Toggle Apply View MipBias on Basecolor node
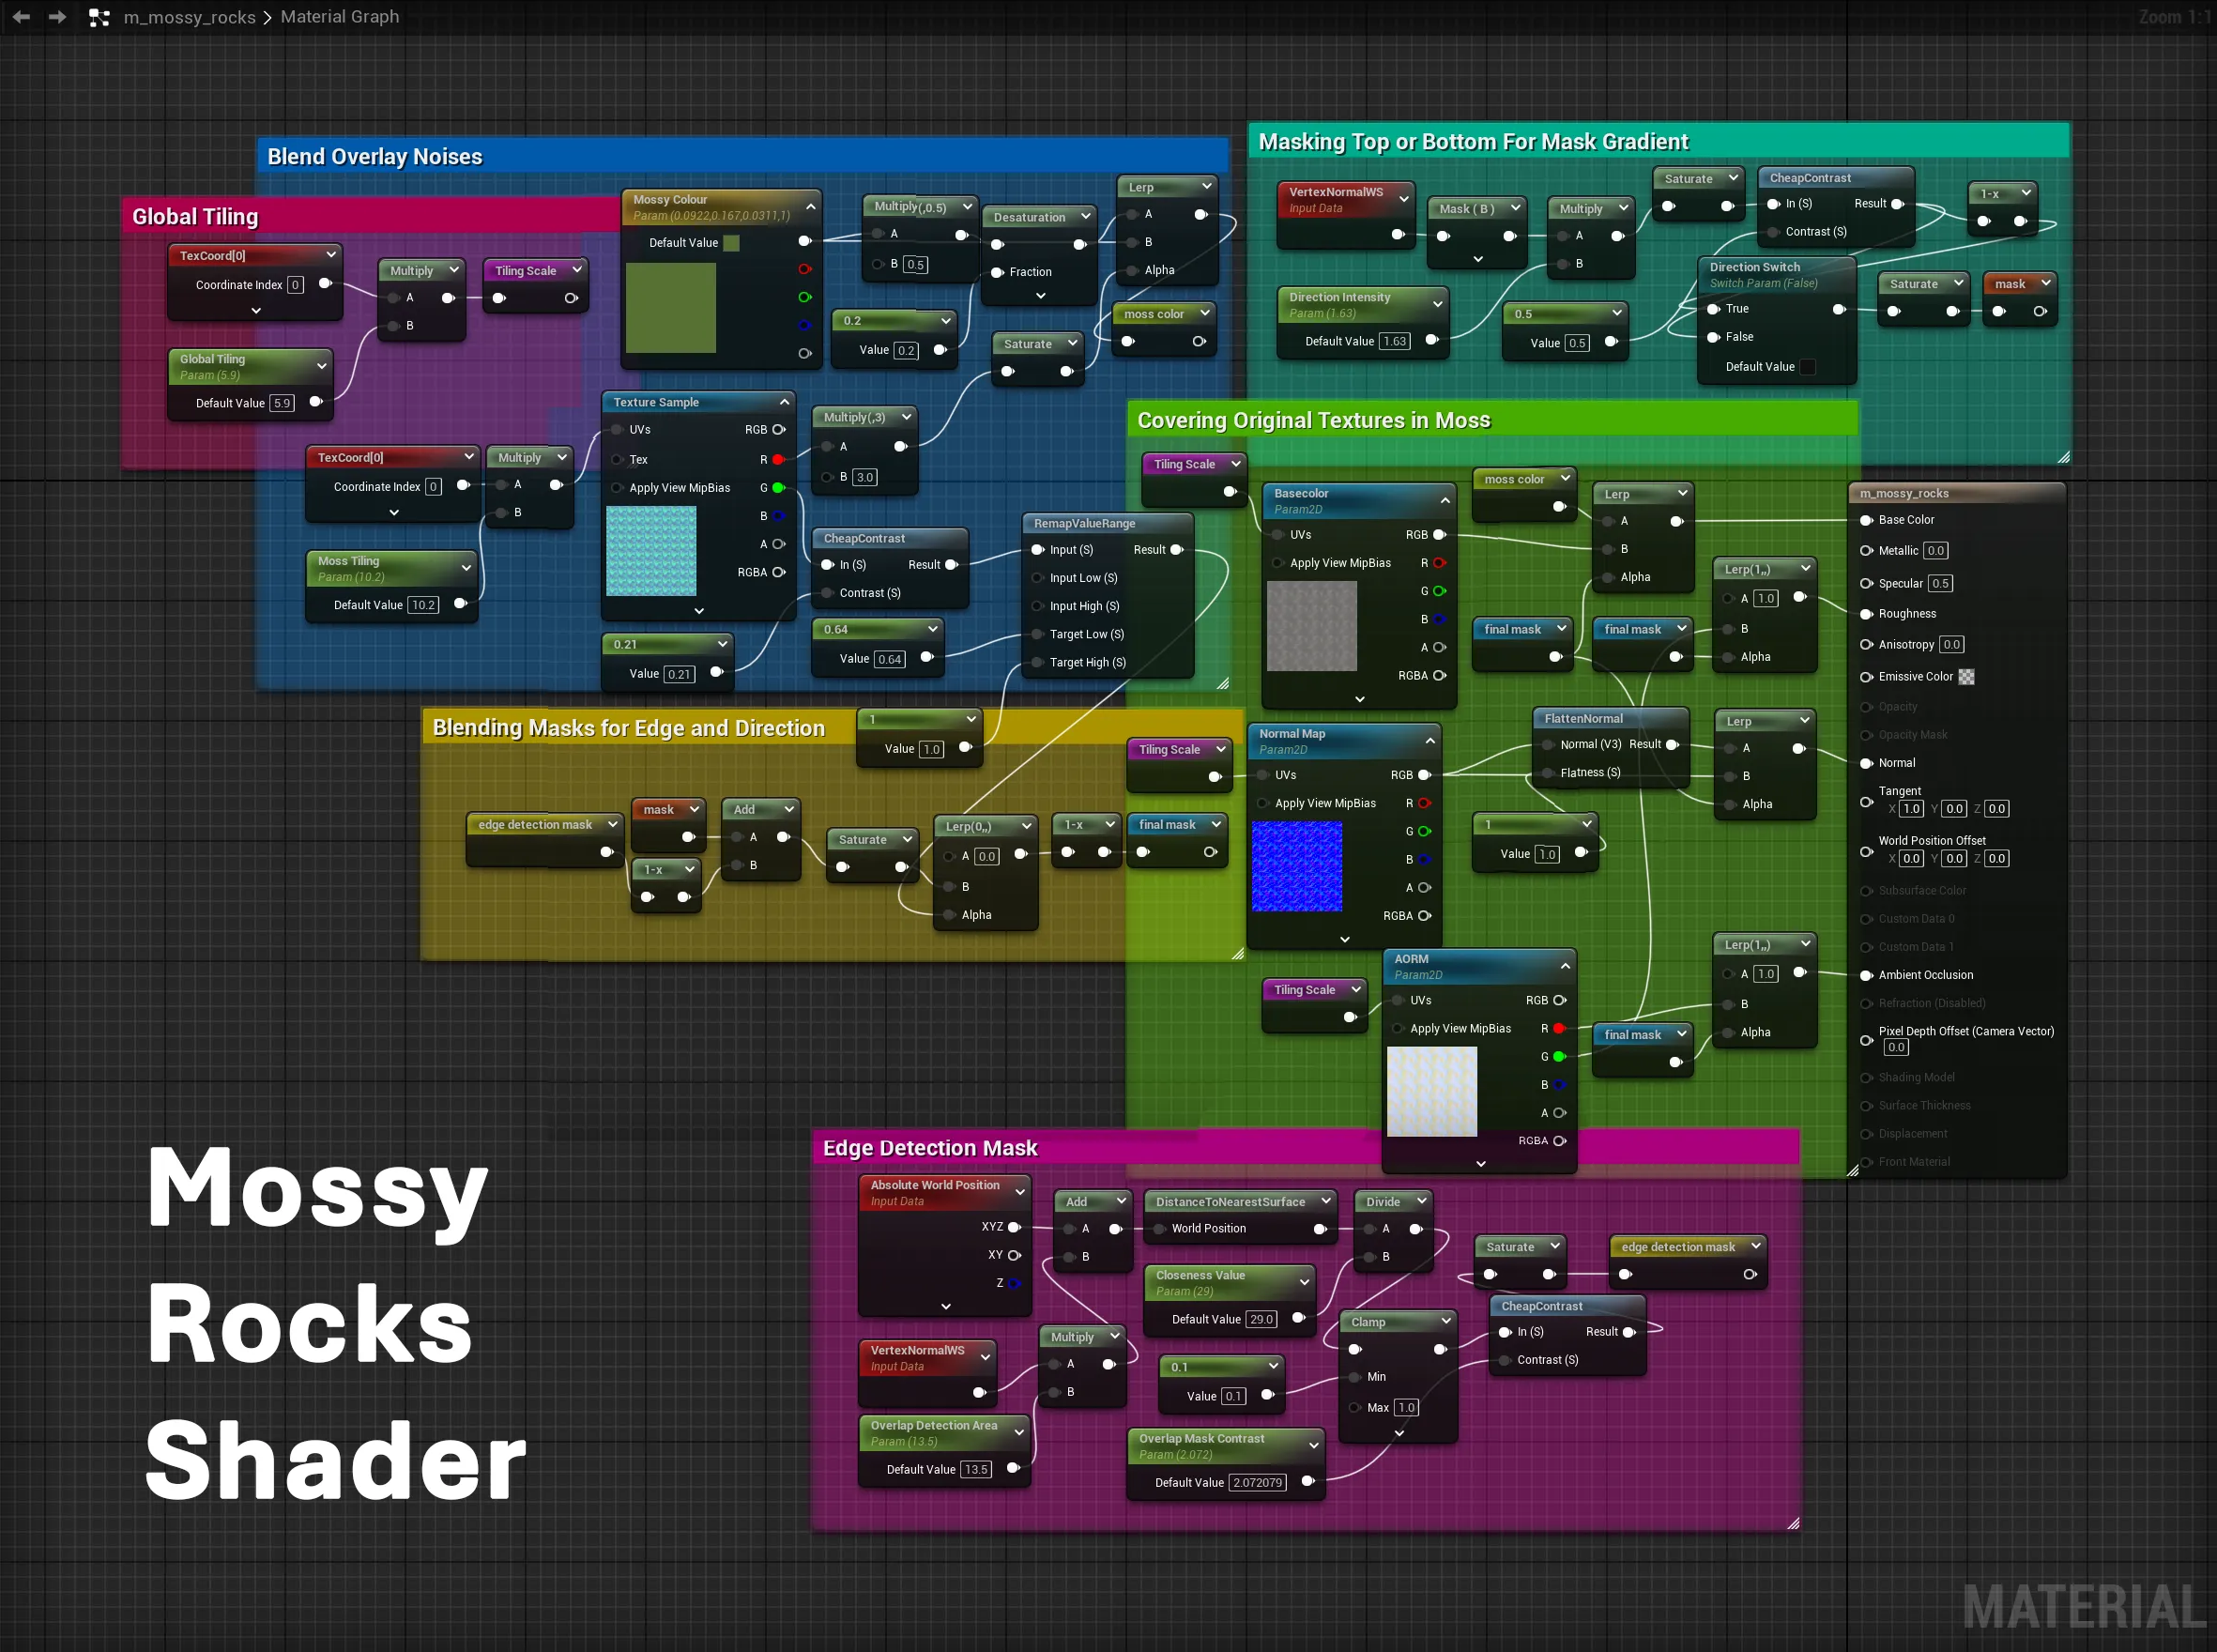2217x1652 pixels. pyautogui.click(x=1278, y=563)
